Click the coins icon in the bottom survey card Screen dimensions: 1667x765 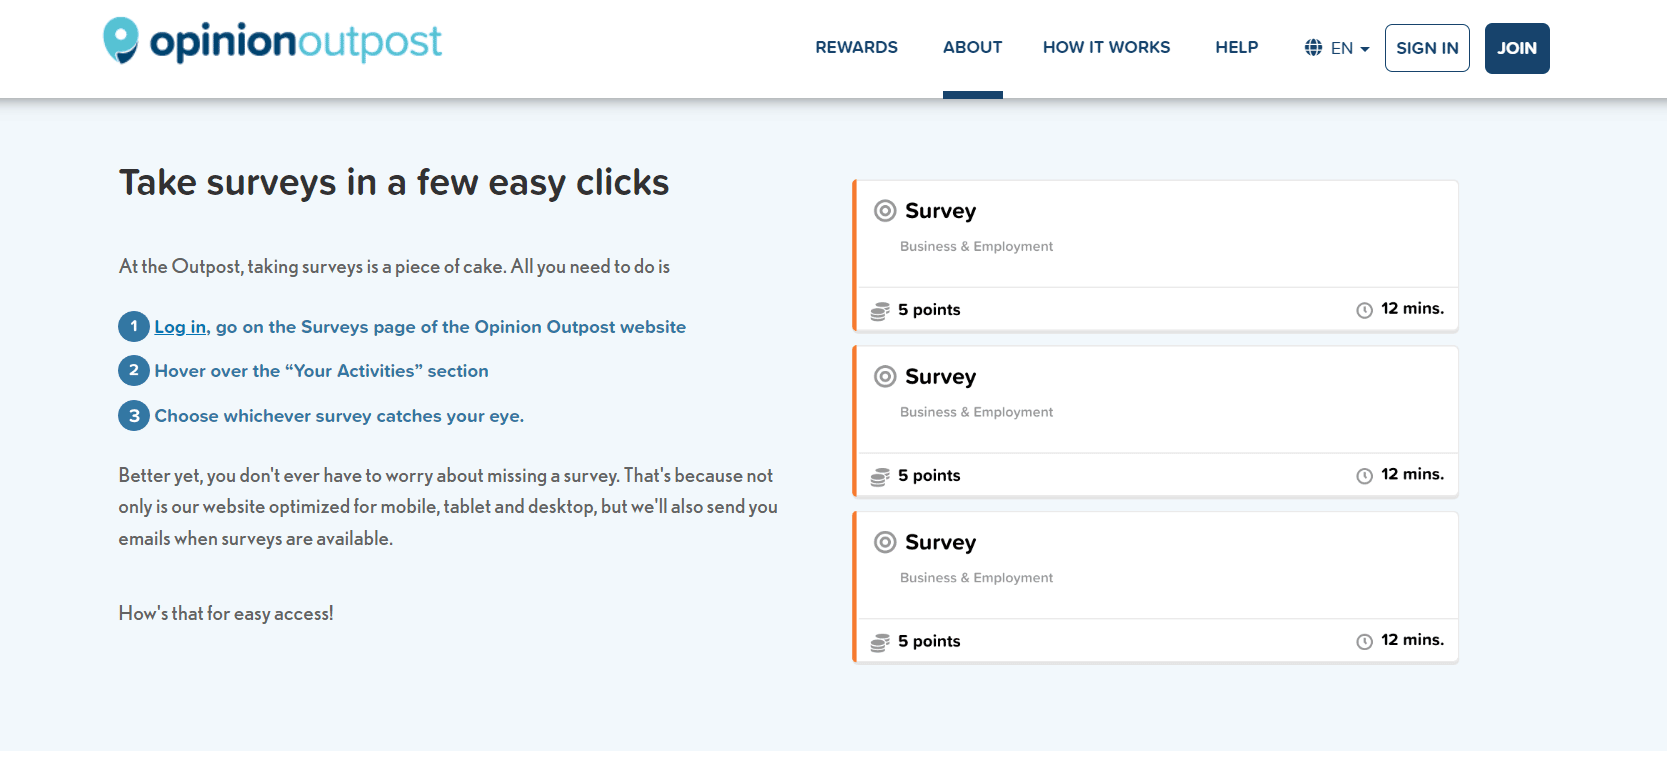click(880, 642)
